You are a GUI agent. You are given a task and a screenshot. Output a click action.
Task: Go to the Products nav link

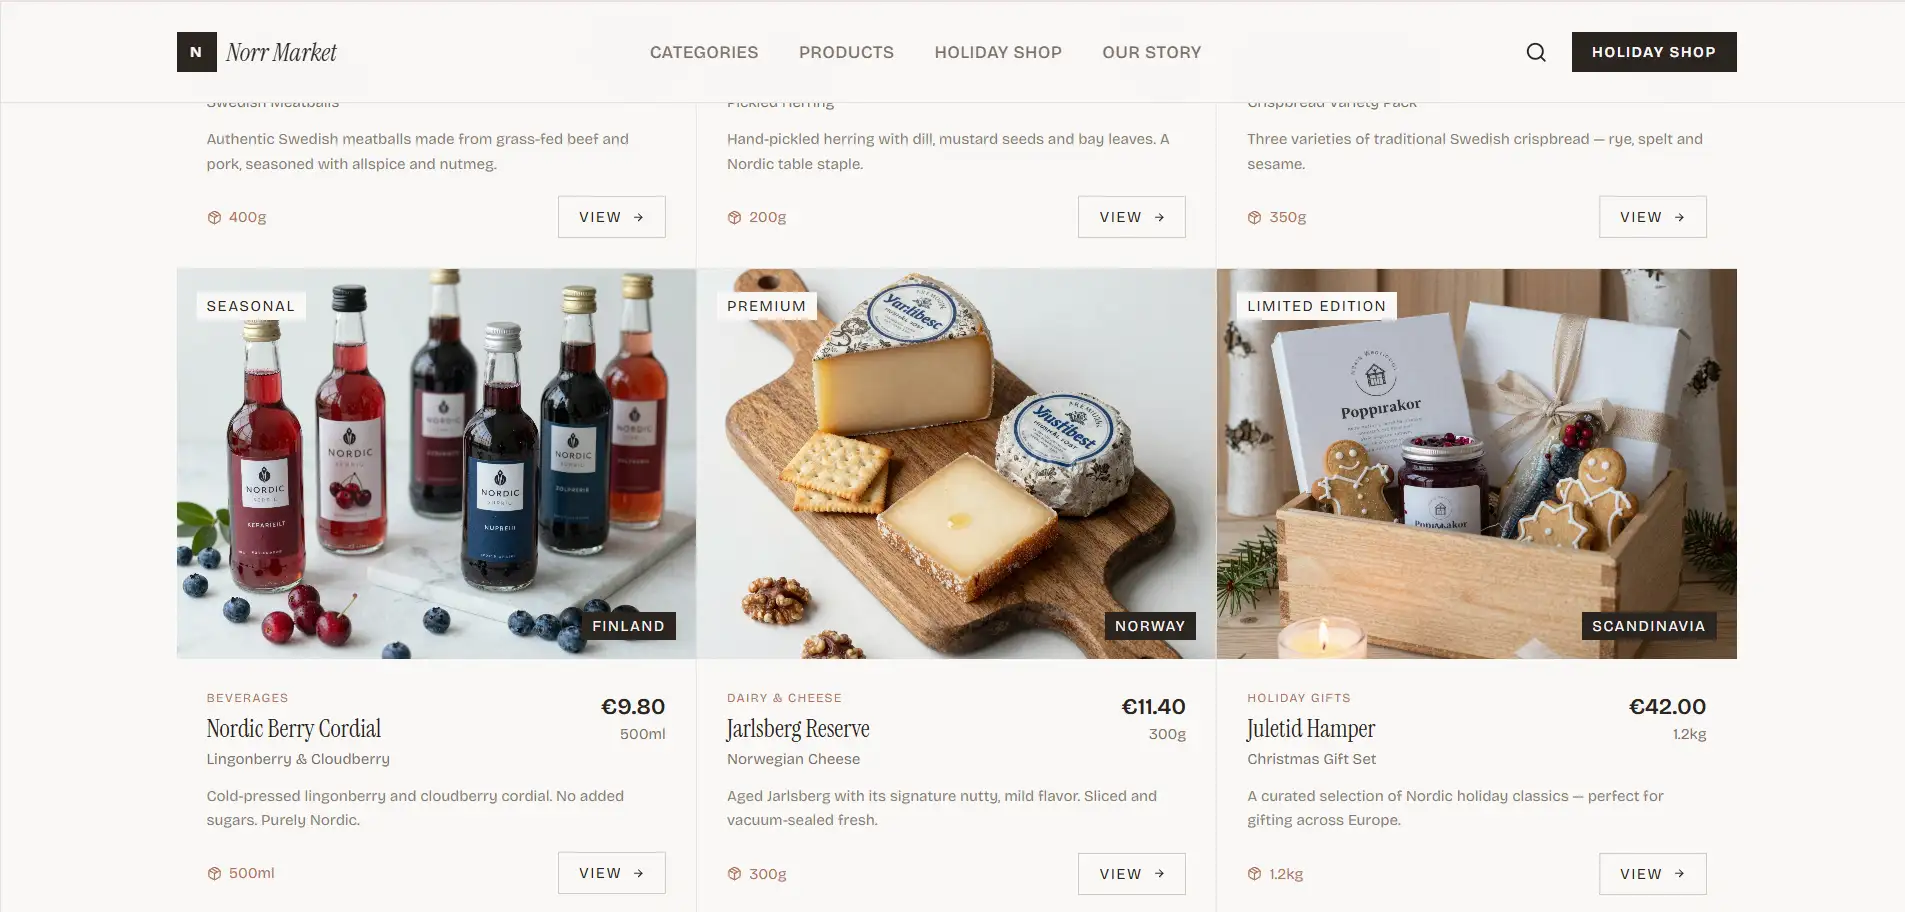[846, 52]
